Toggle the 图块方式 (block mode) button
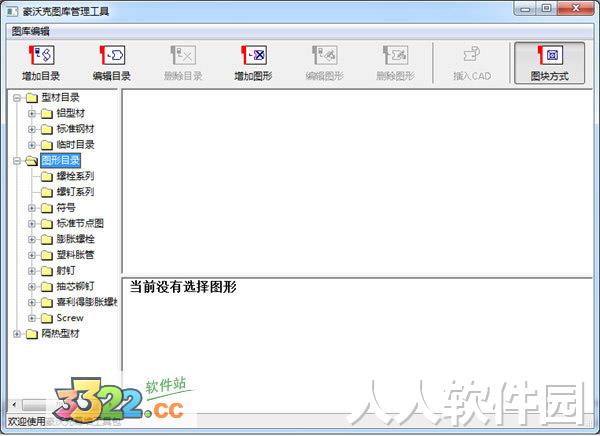This screenshot has height=436, width=600. coord(549,63)
